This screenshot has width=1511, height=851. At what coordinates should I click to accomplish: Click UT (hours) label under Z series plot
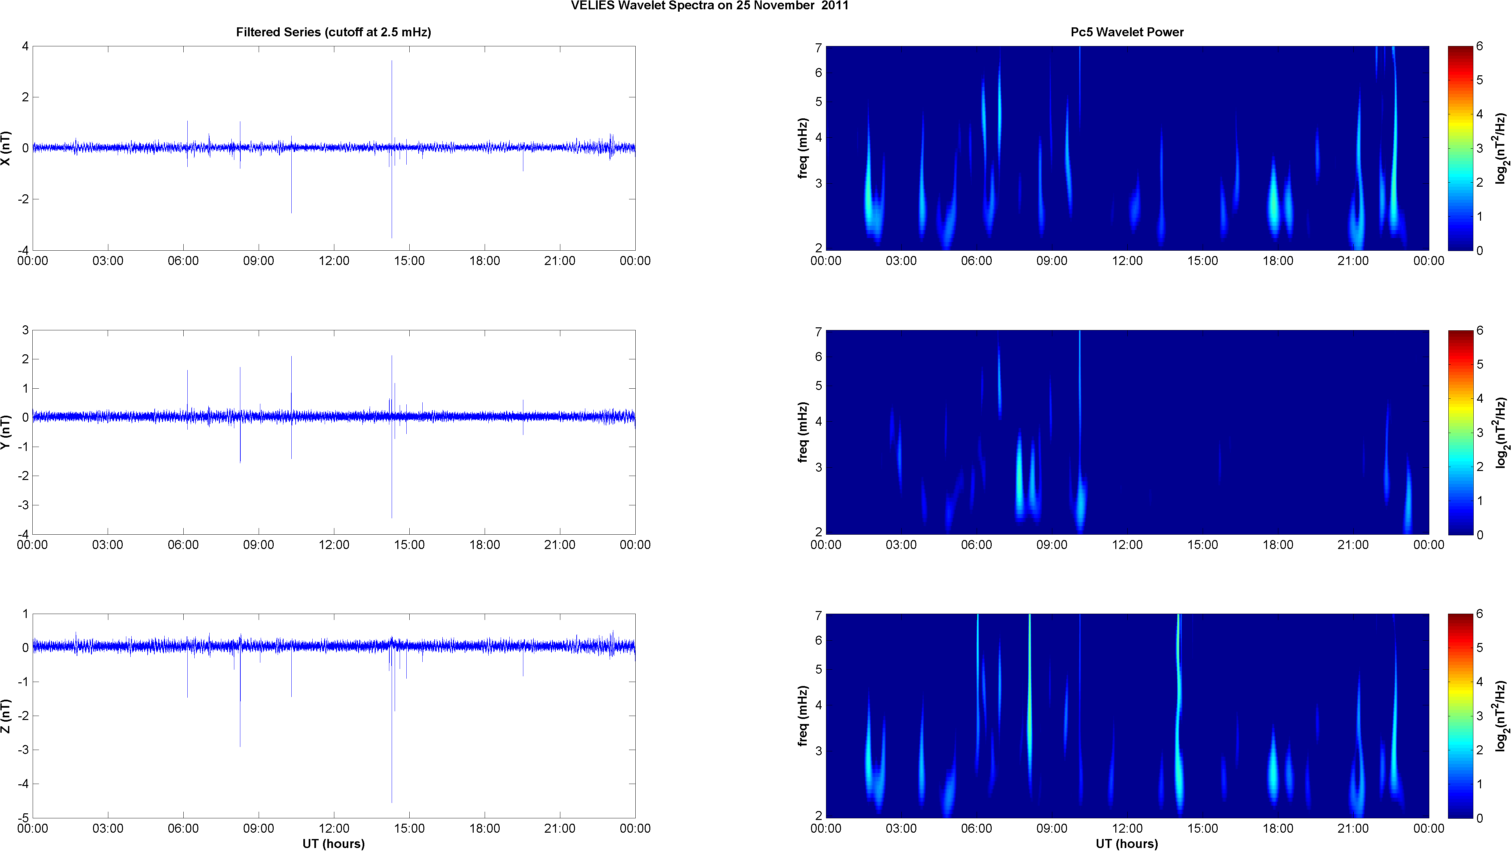tap(333, 844)
